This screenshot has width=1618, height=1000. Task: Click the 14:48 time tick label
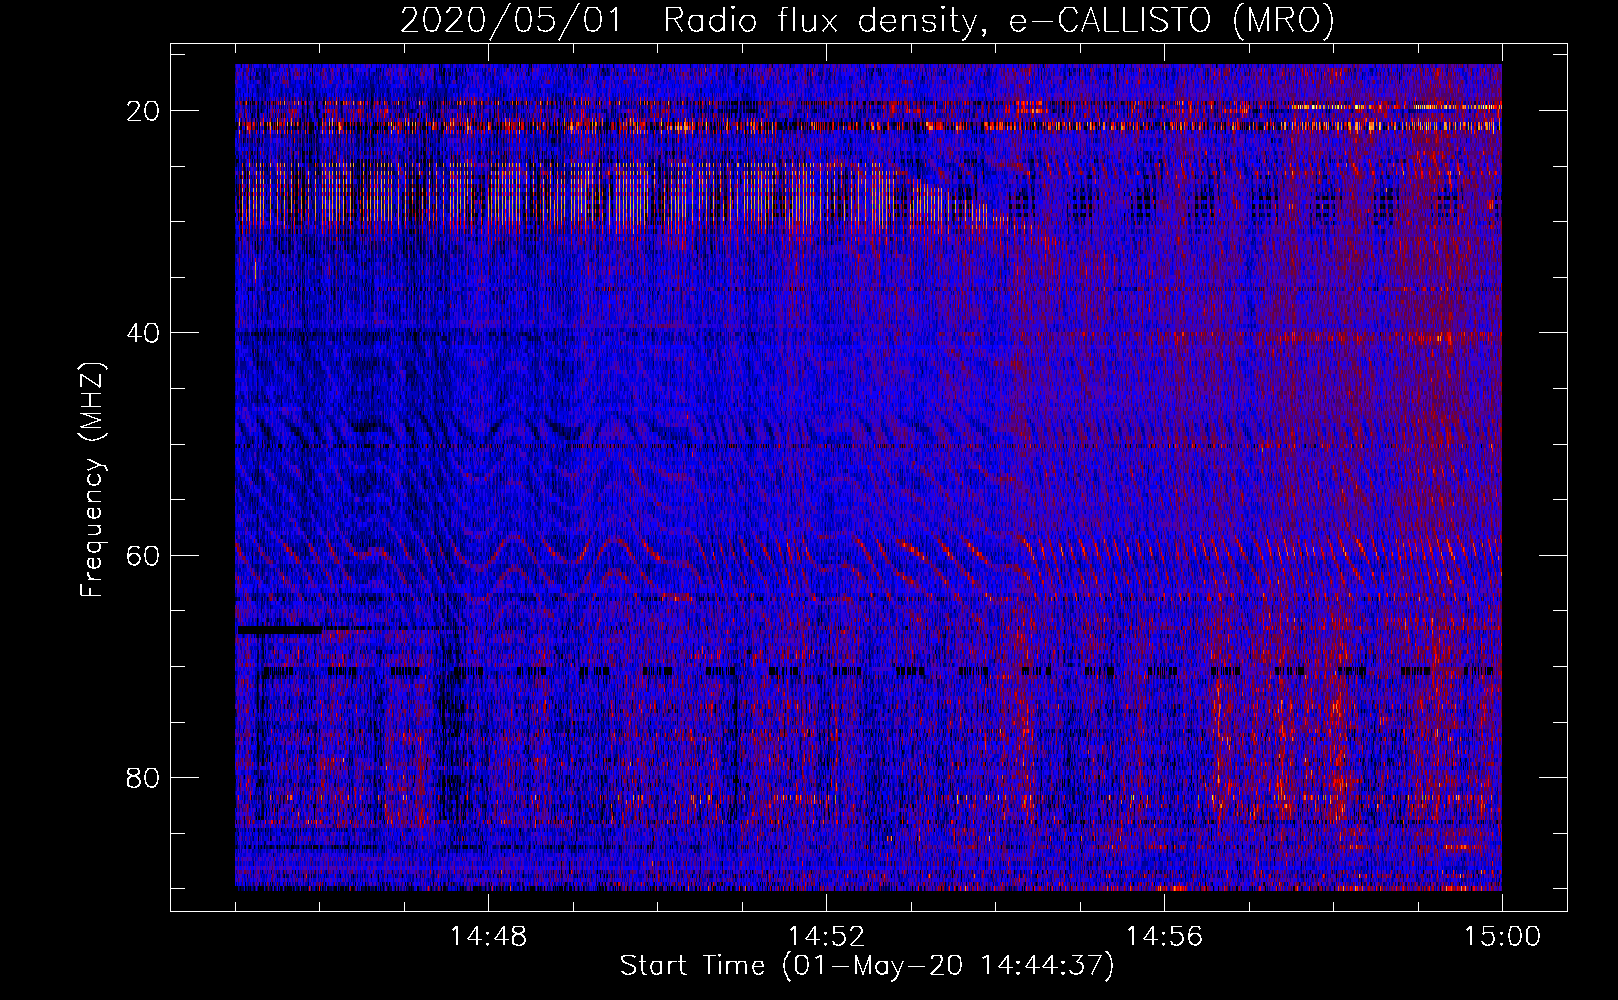[x=488, y=937]
